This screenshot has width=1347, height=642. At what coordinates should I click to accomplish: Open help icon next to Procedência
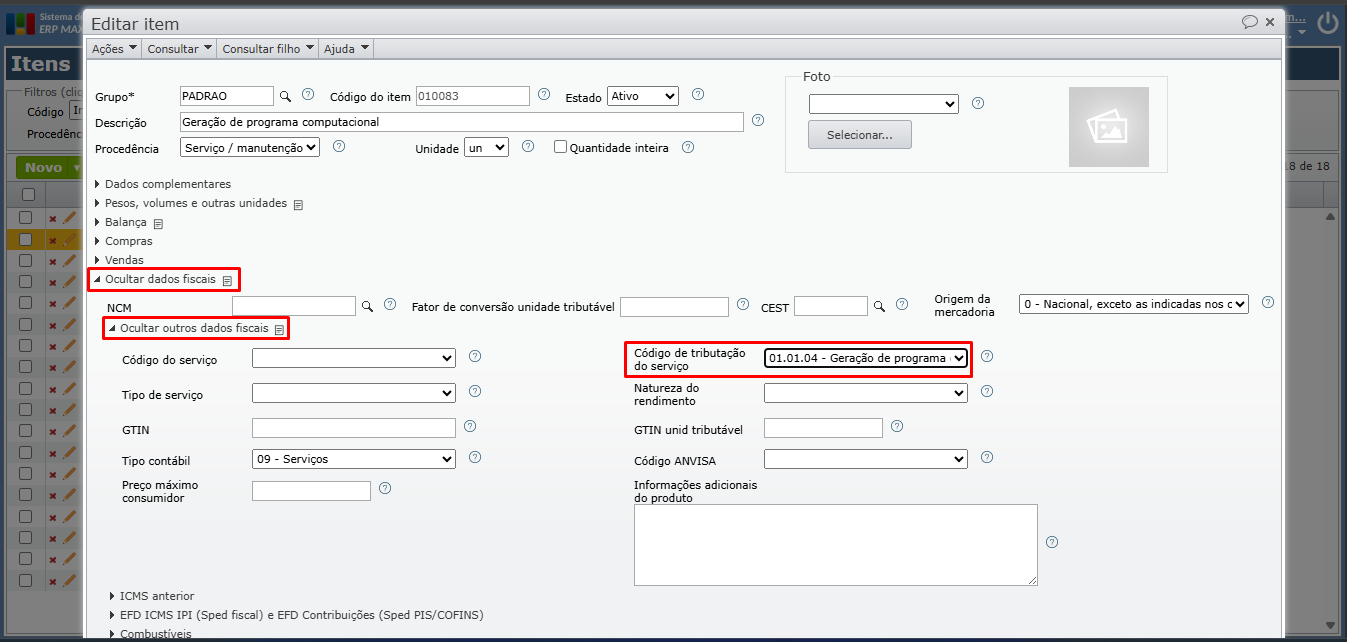339,146
